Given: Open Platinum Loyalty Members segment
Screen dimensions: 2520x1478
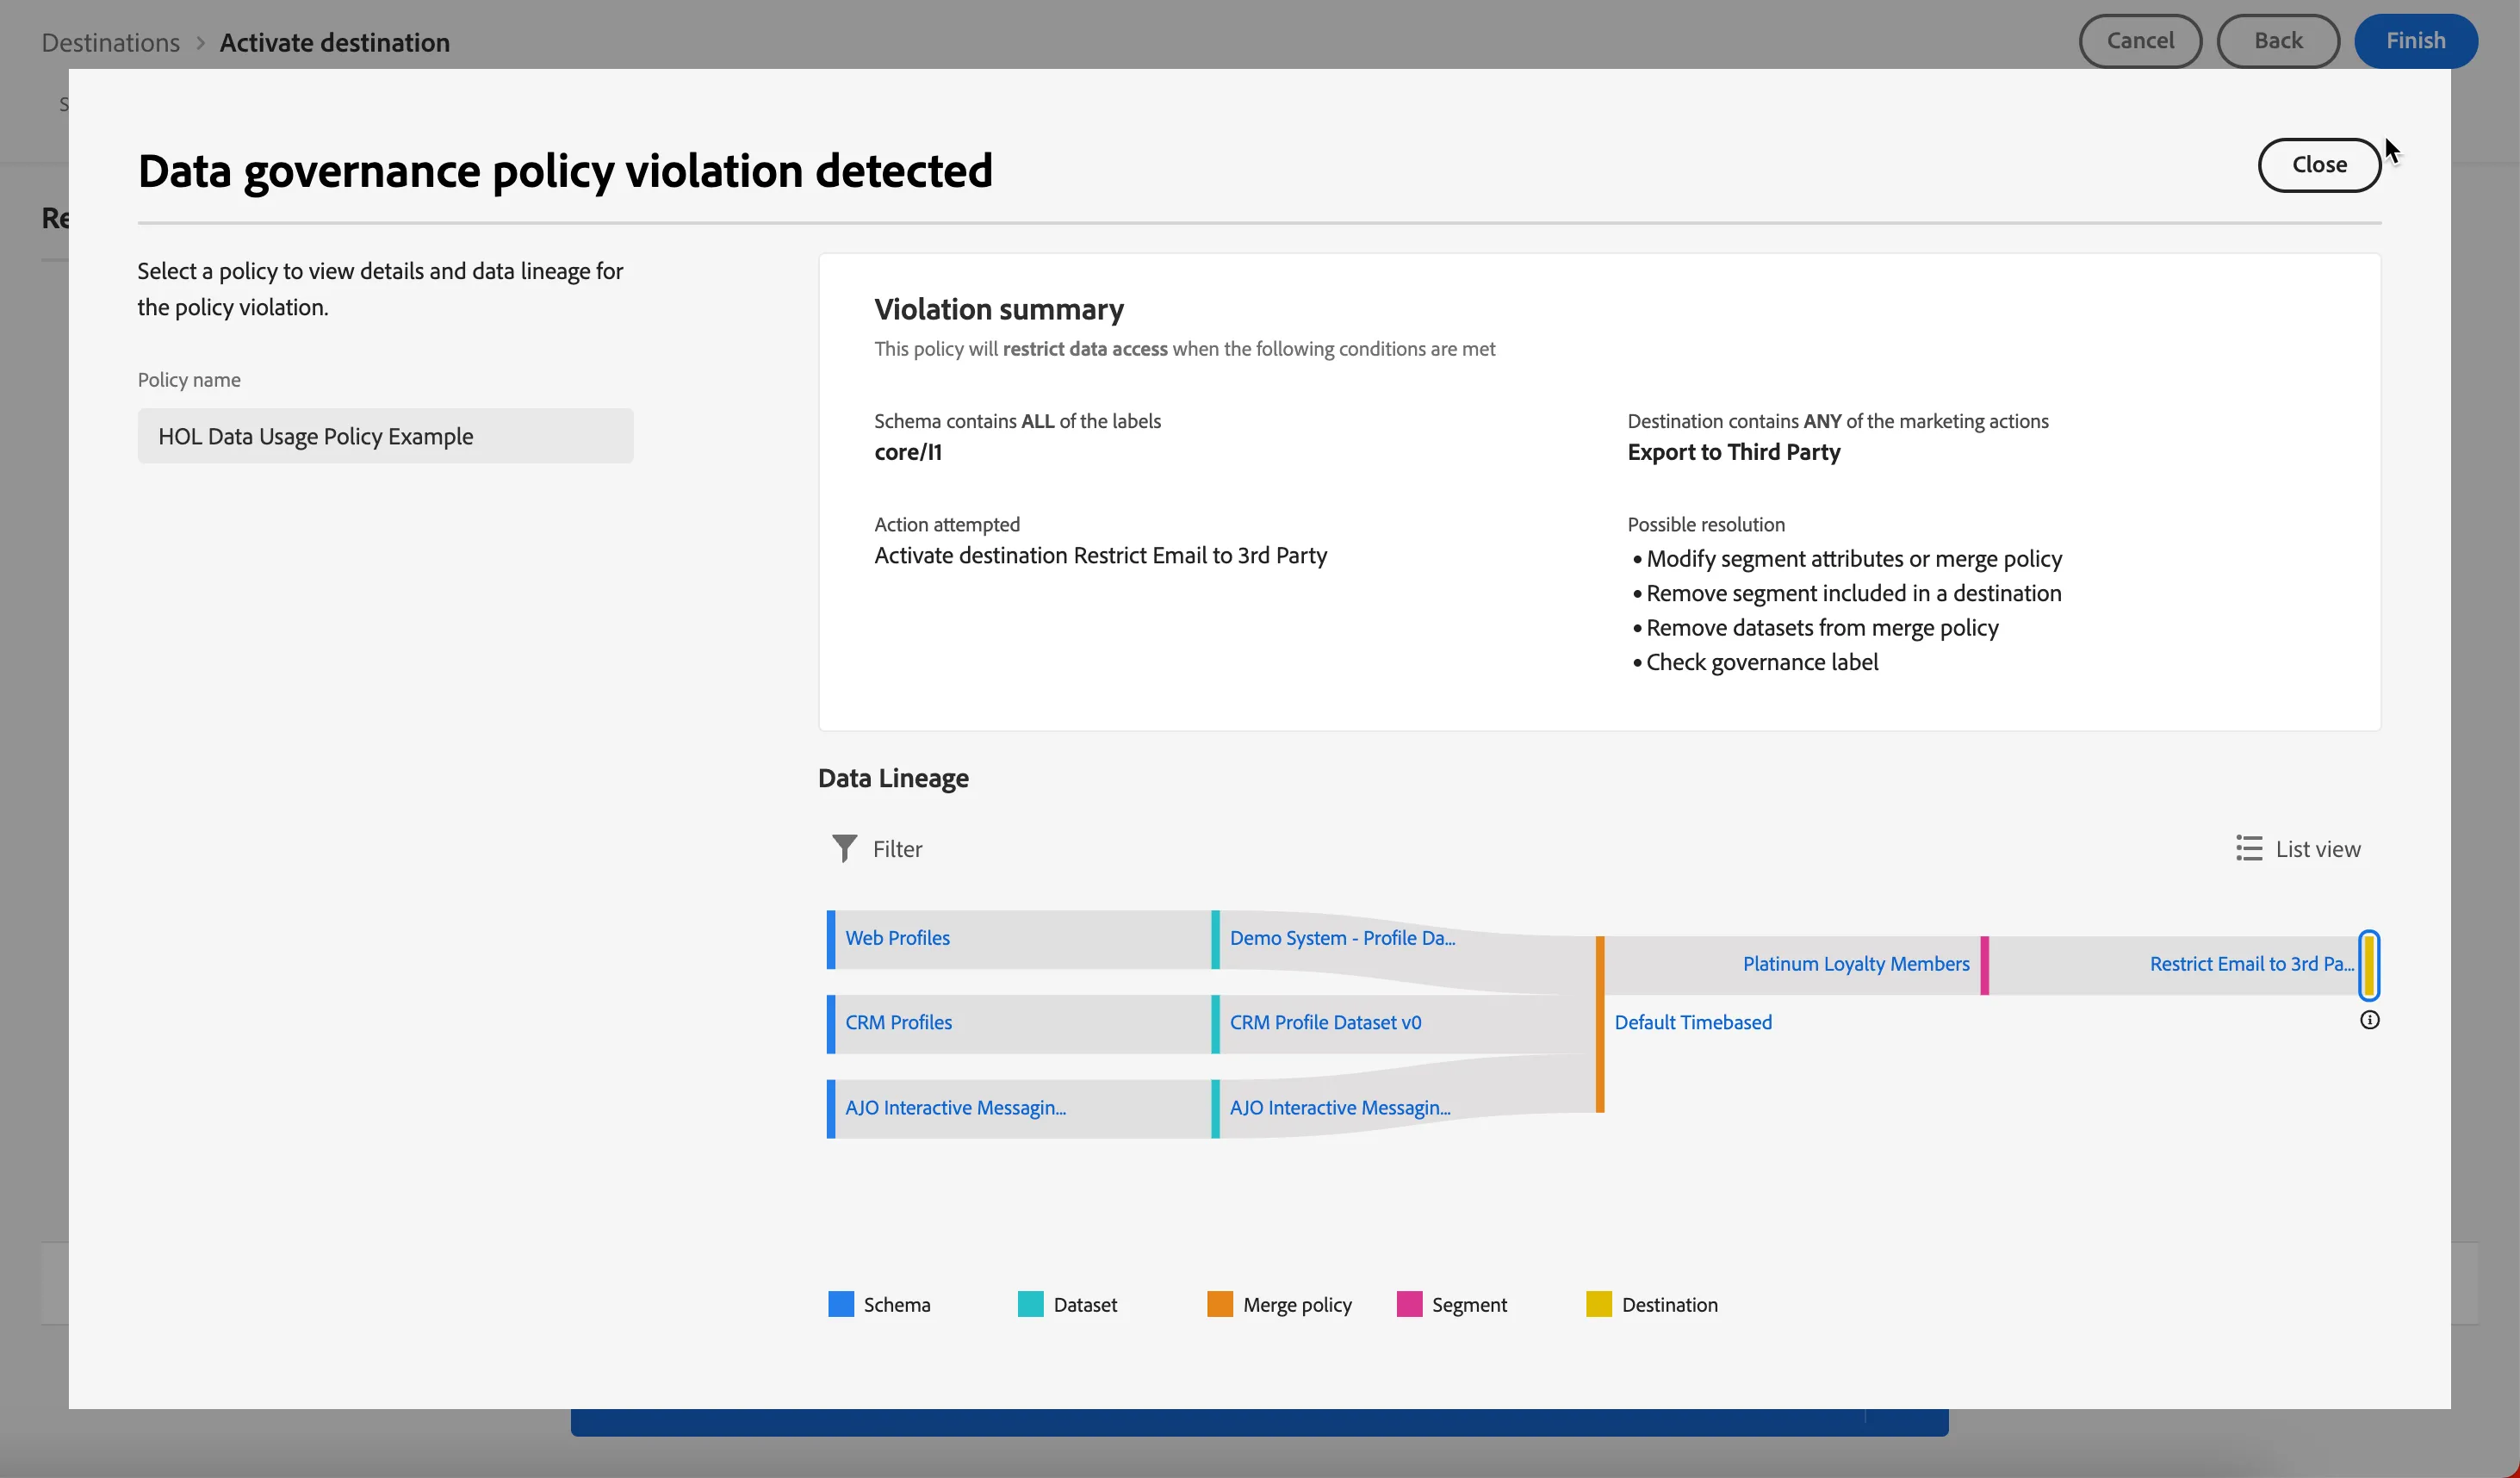Looking at the screenshot, I should coord(1855,964).
